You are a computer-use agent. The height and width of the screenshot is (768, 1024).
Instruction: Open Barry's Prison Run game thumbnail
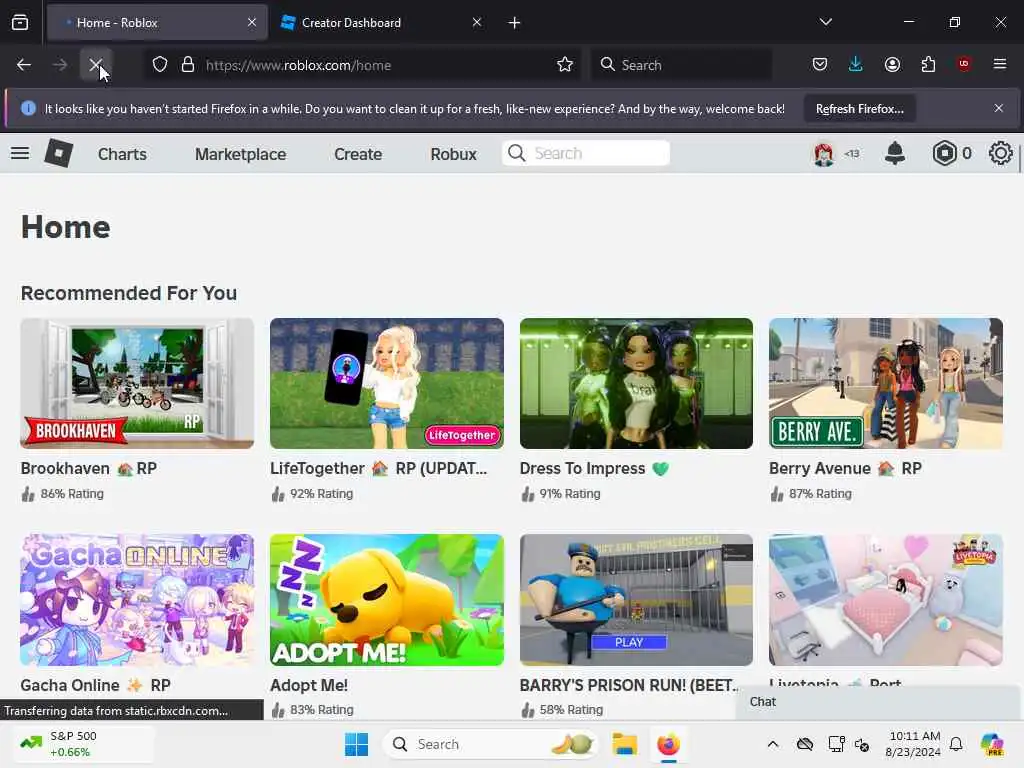(x=636, y=600)
